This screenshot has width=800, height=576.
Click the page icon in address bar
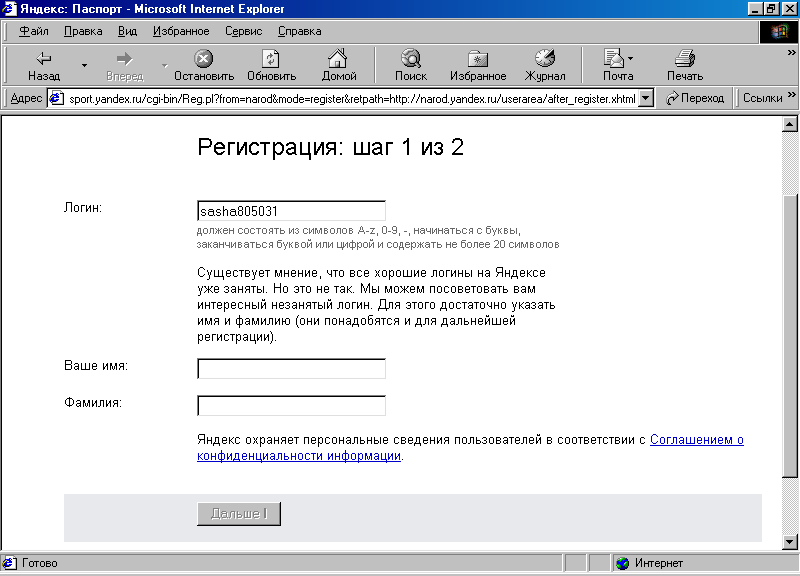click(x=56, y=98)
